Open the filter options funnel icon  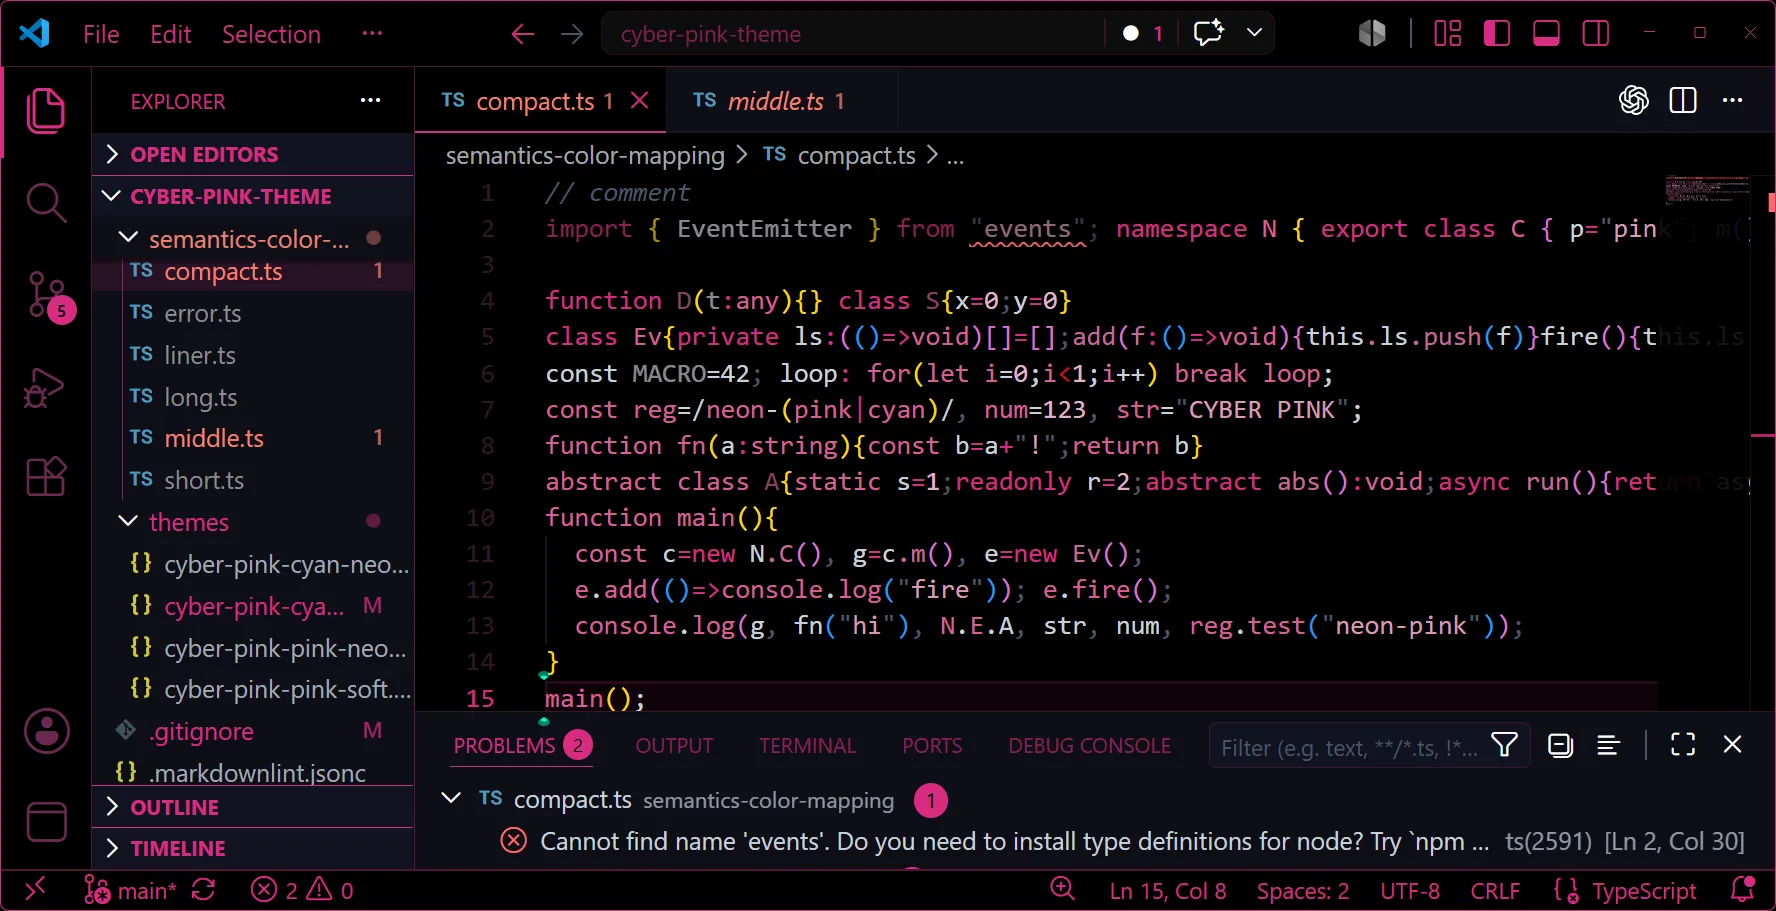tap(1504, 745)
